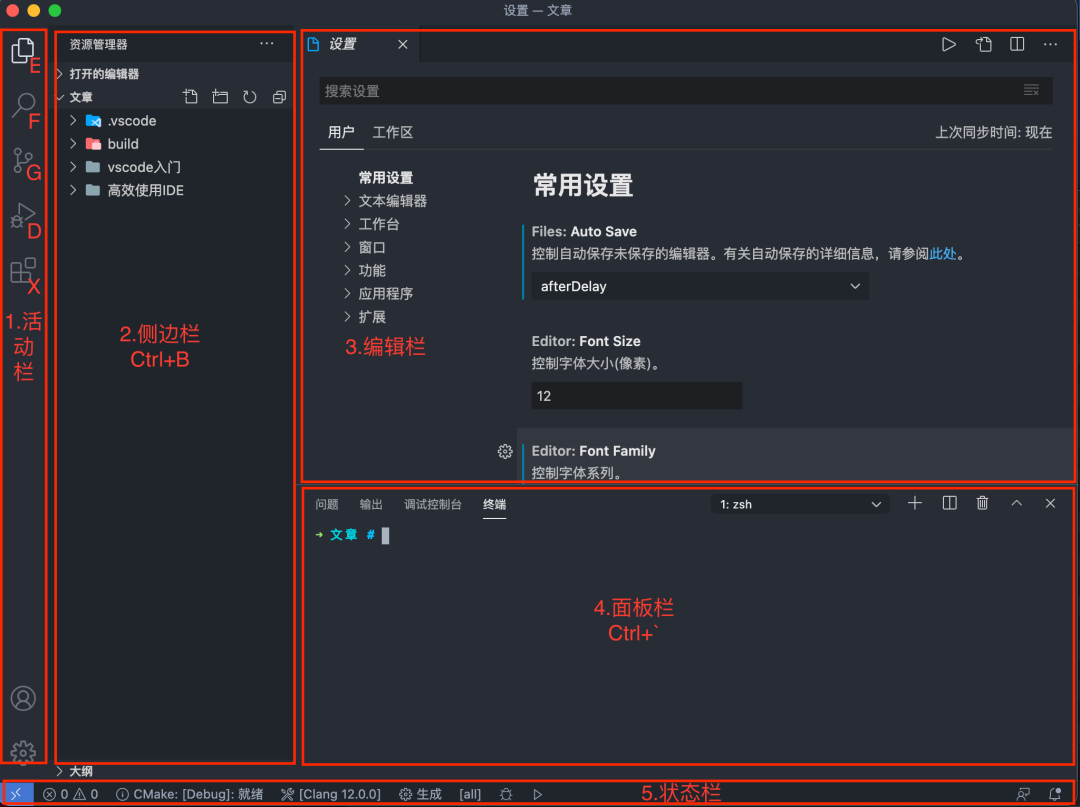Open the Run and Debug view
The image size is (1080, 807).
point(23,216)
